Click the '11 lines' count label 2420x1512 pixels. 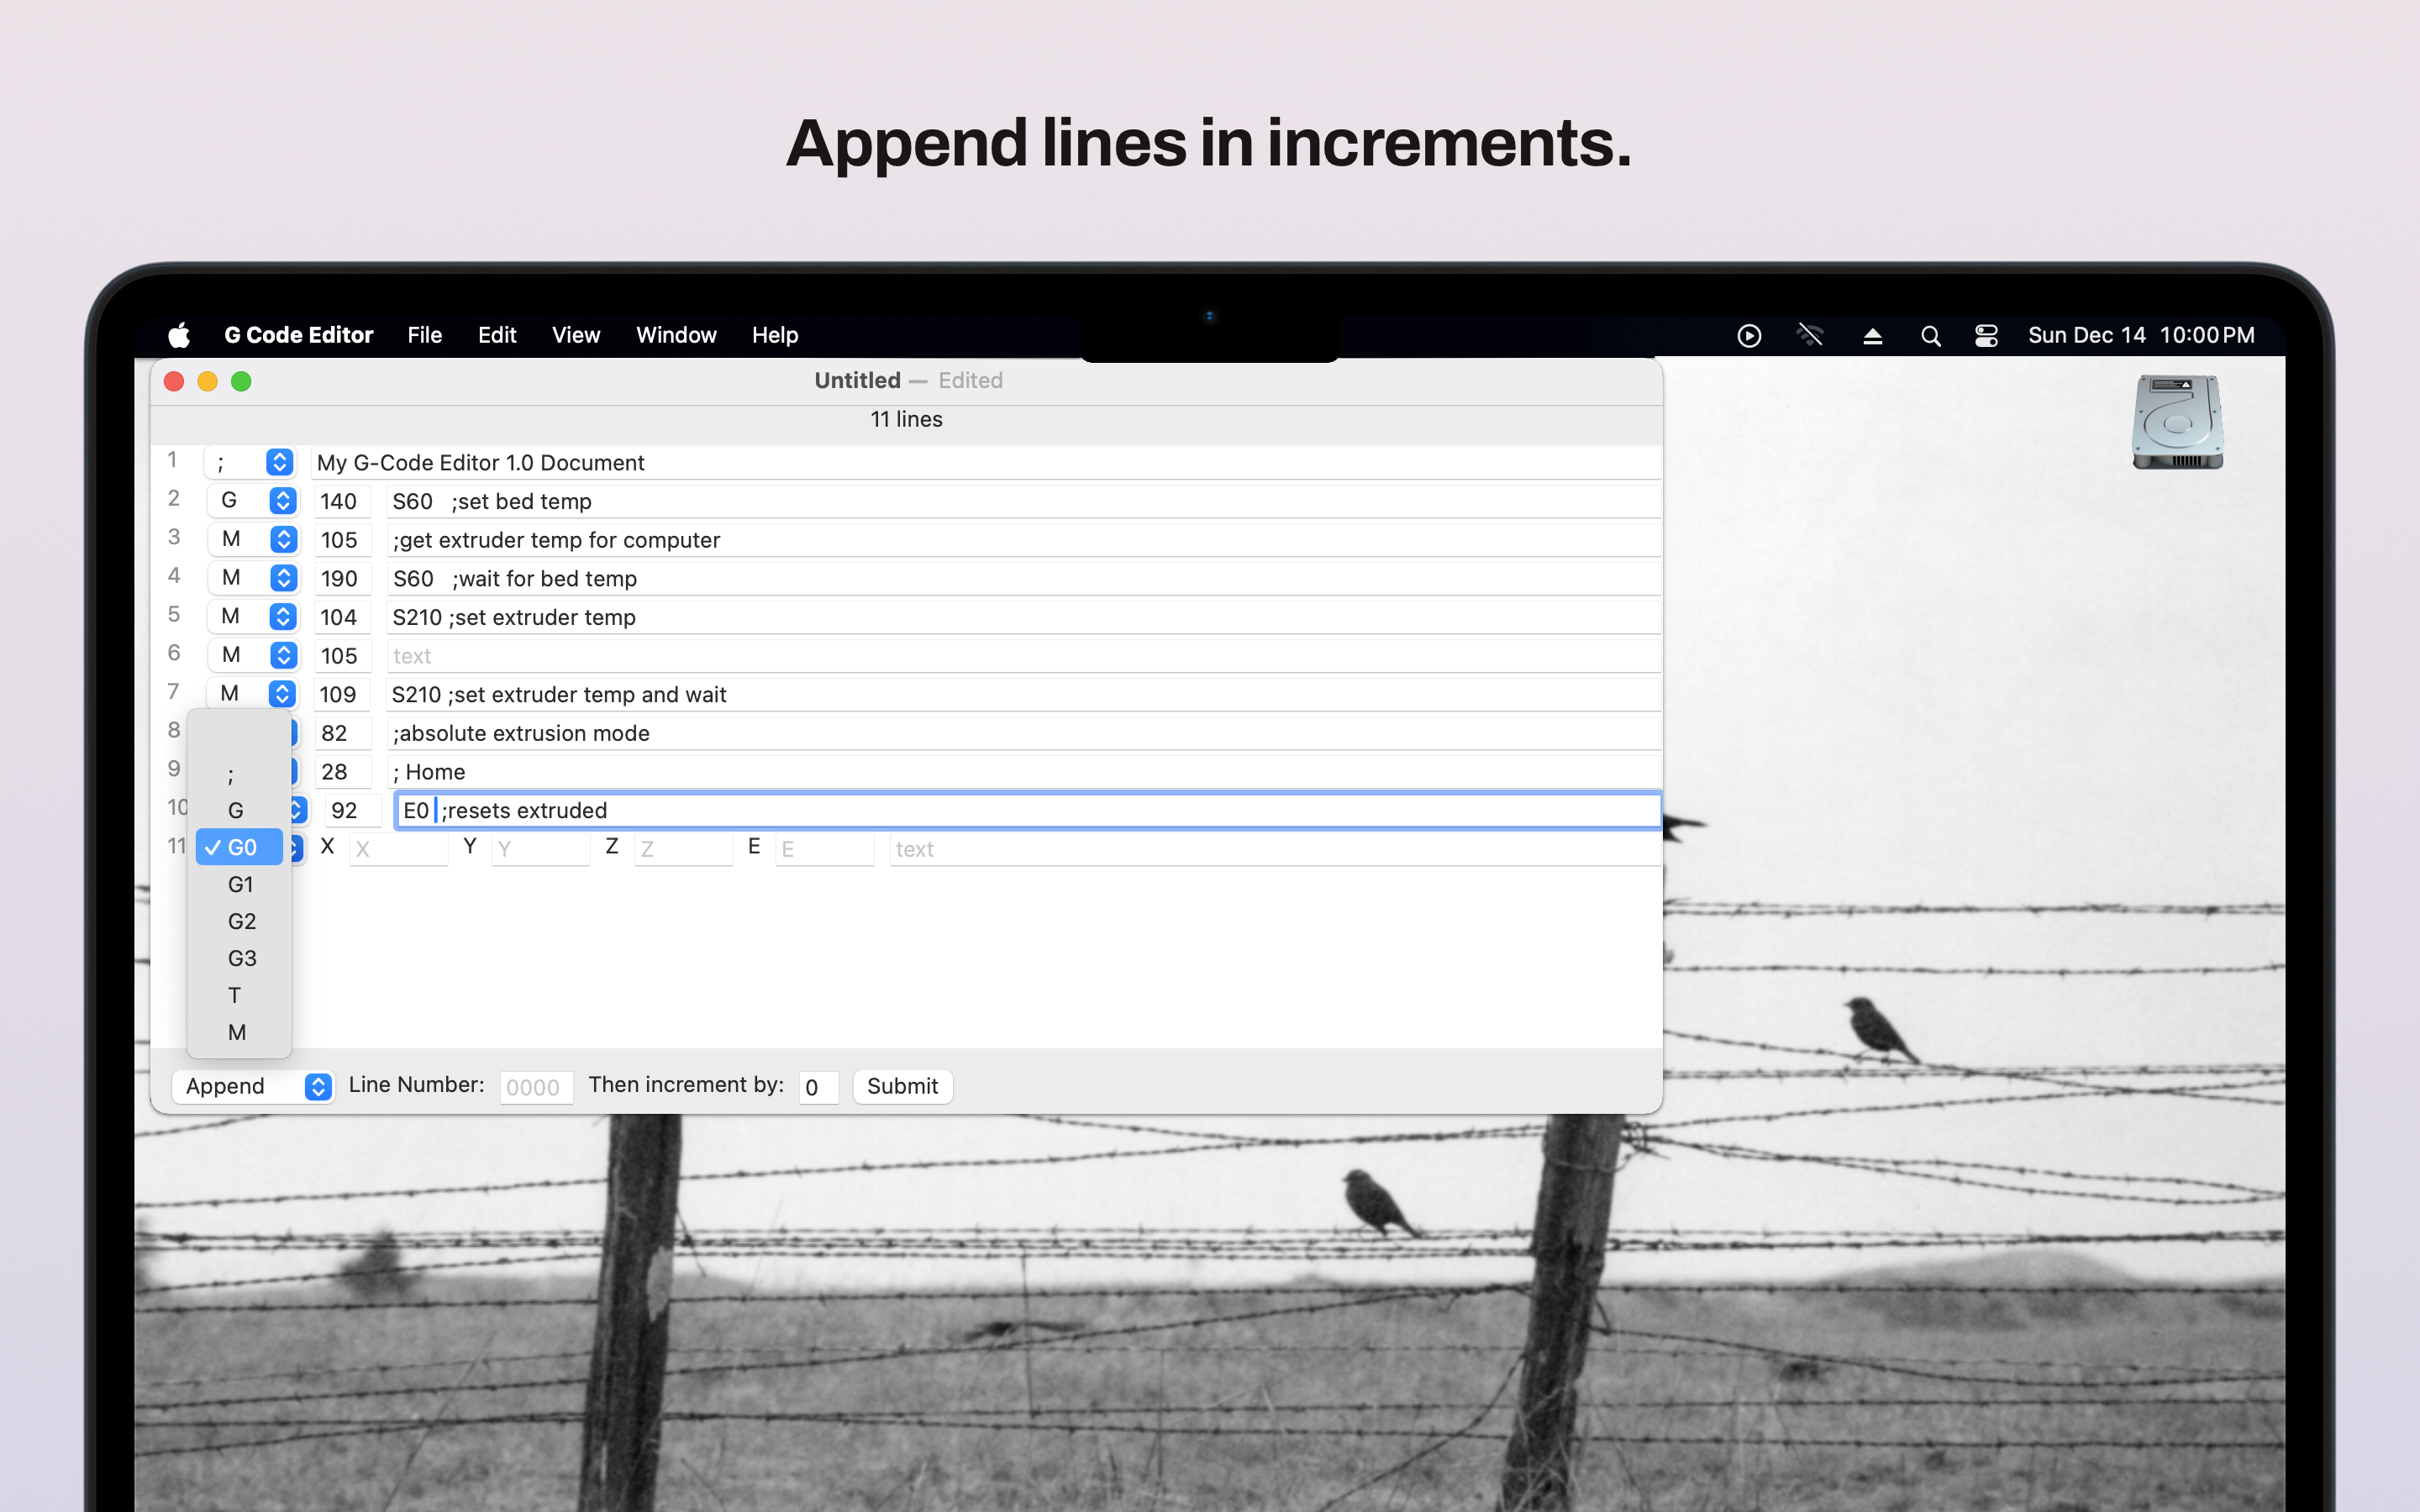pos(906,419)
